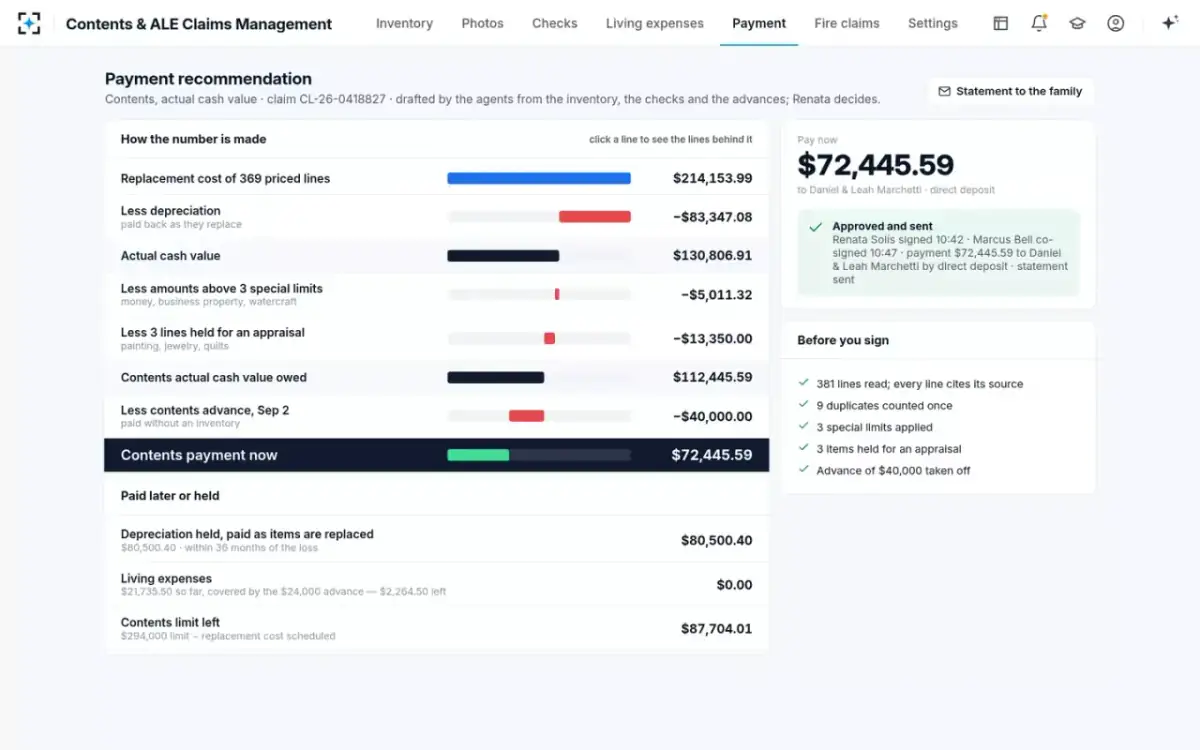Click Contents limit left row
The width and height of the screenshot is (1200, 750).
(437, 628)
